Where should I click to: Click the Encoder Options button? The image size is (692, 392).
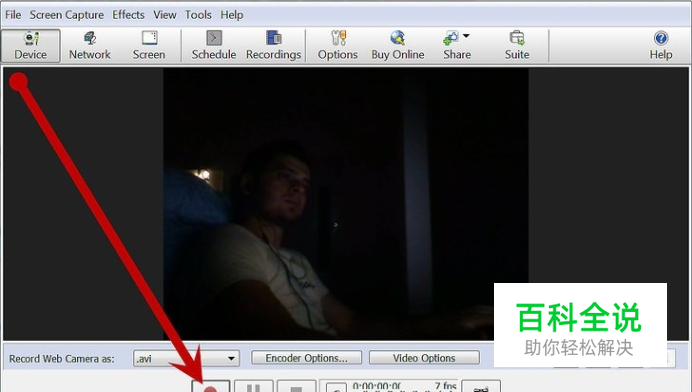pos(306,358)
